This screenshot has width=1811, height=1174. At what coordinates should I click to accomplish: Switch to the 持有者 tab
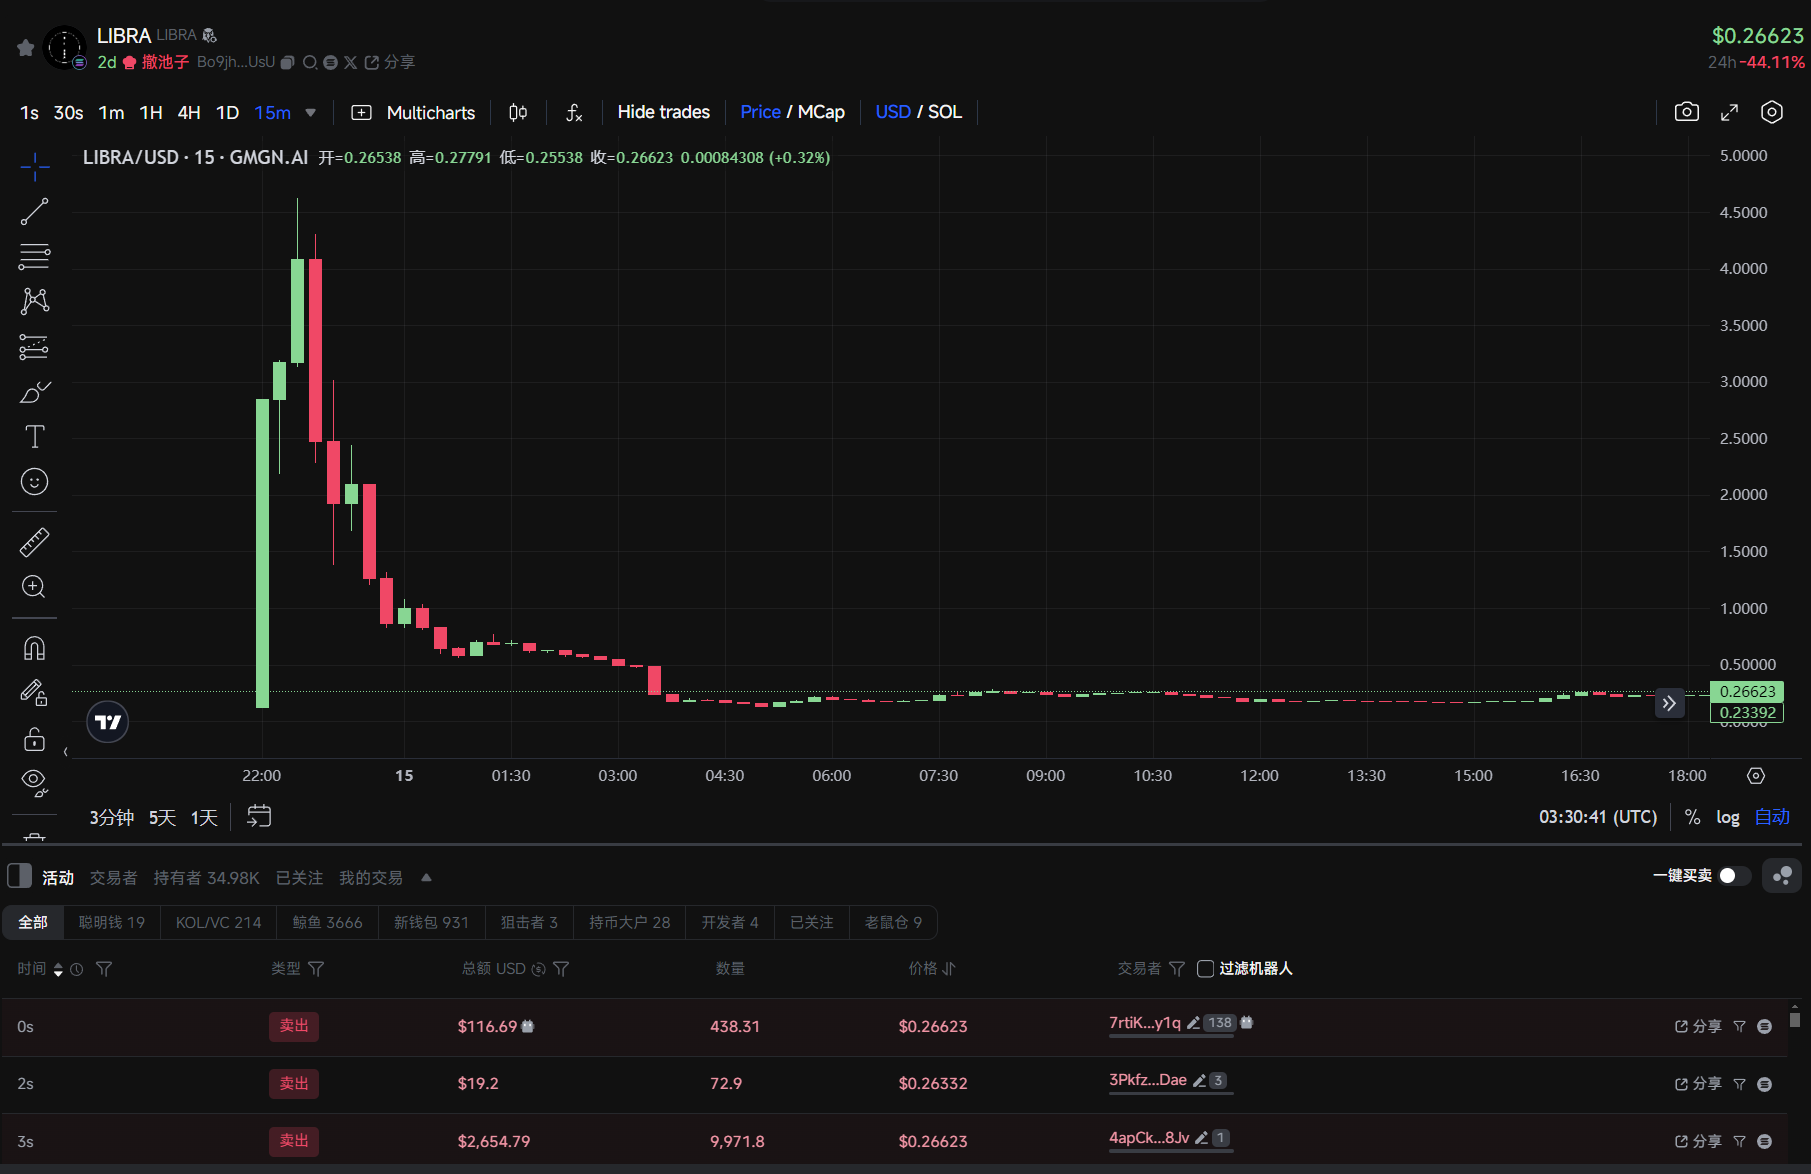(205, 877)
